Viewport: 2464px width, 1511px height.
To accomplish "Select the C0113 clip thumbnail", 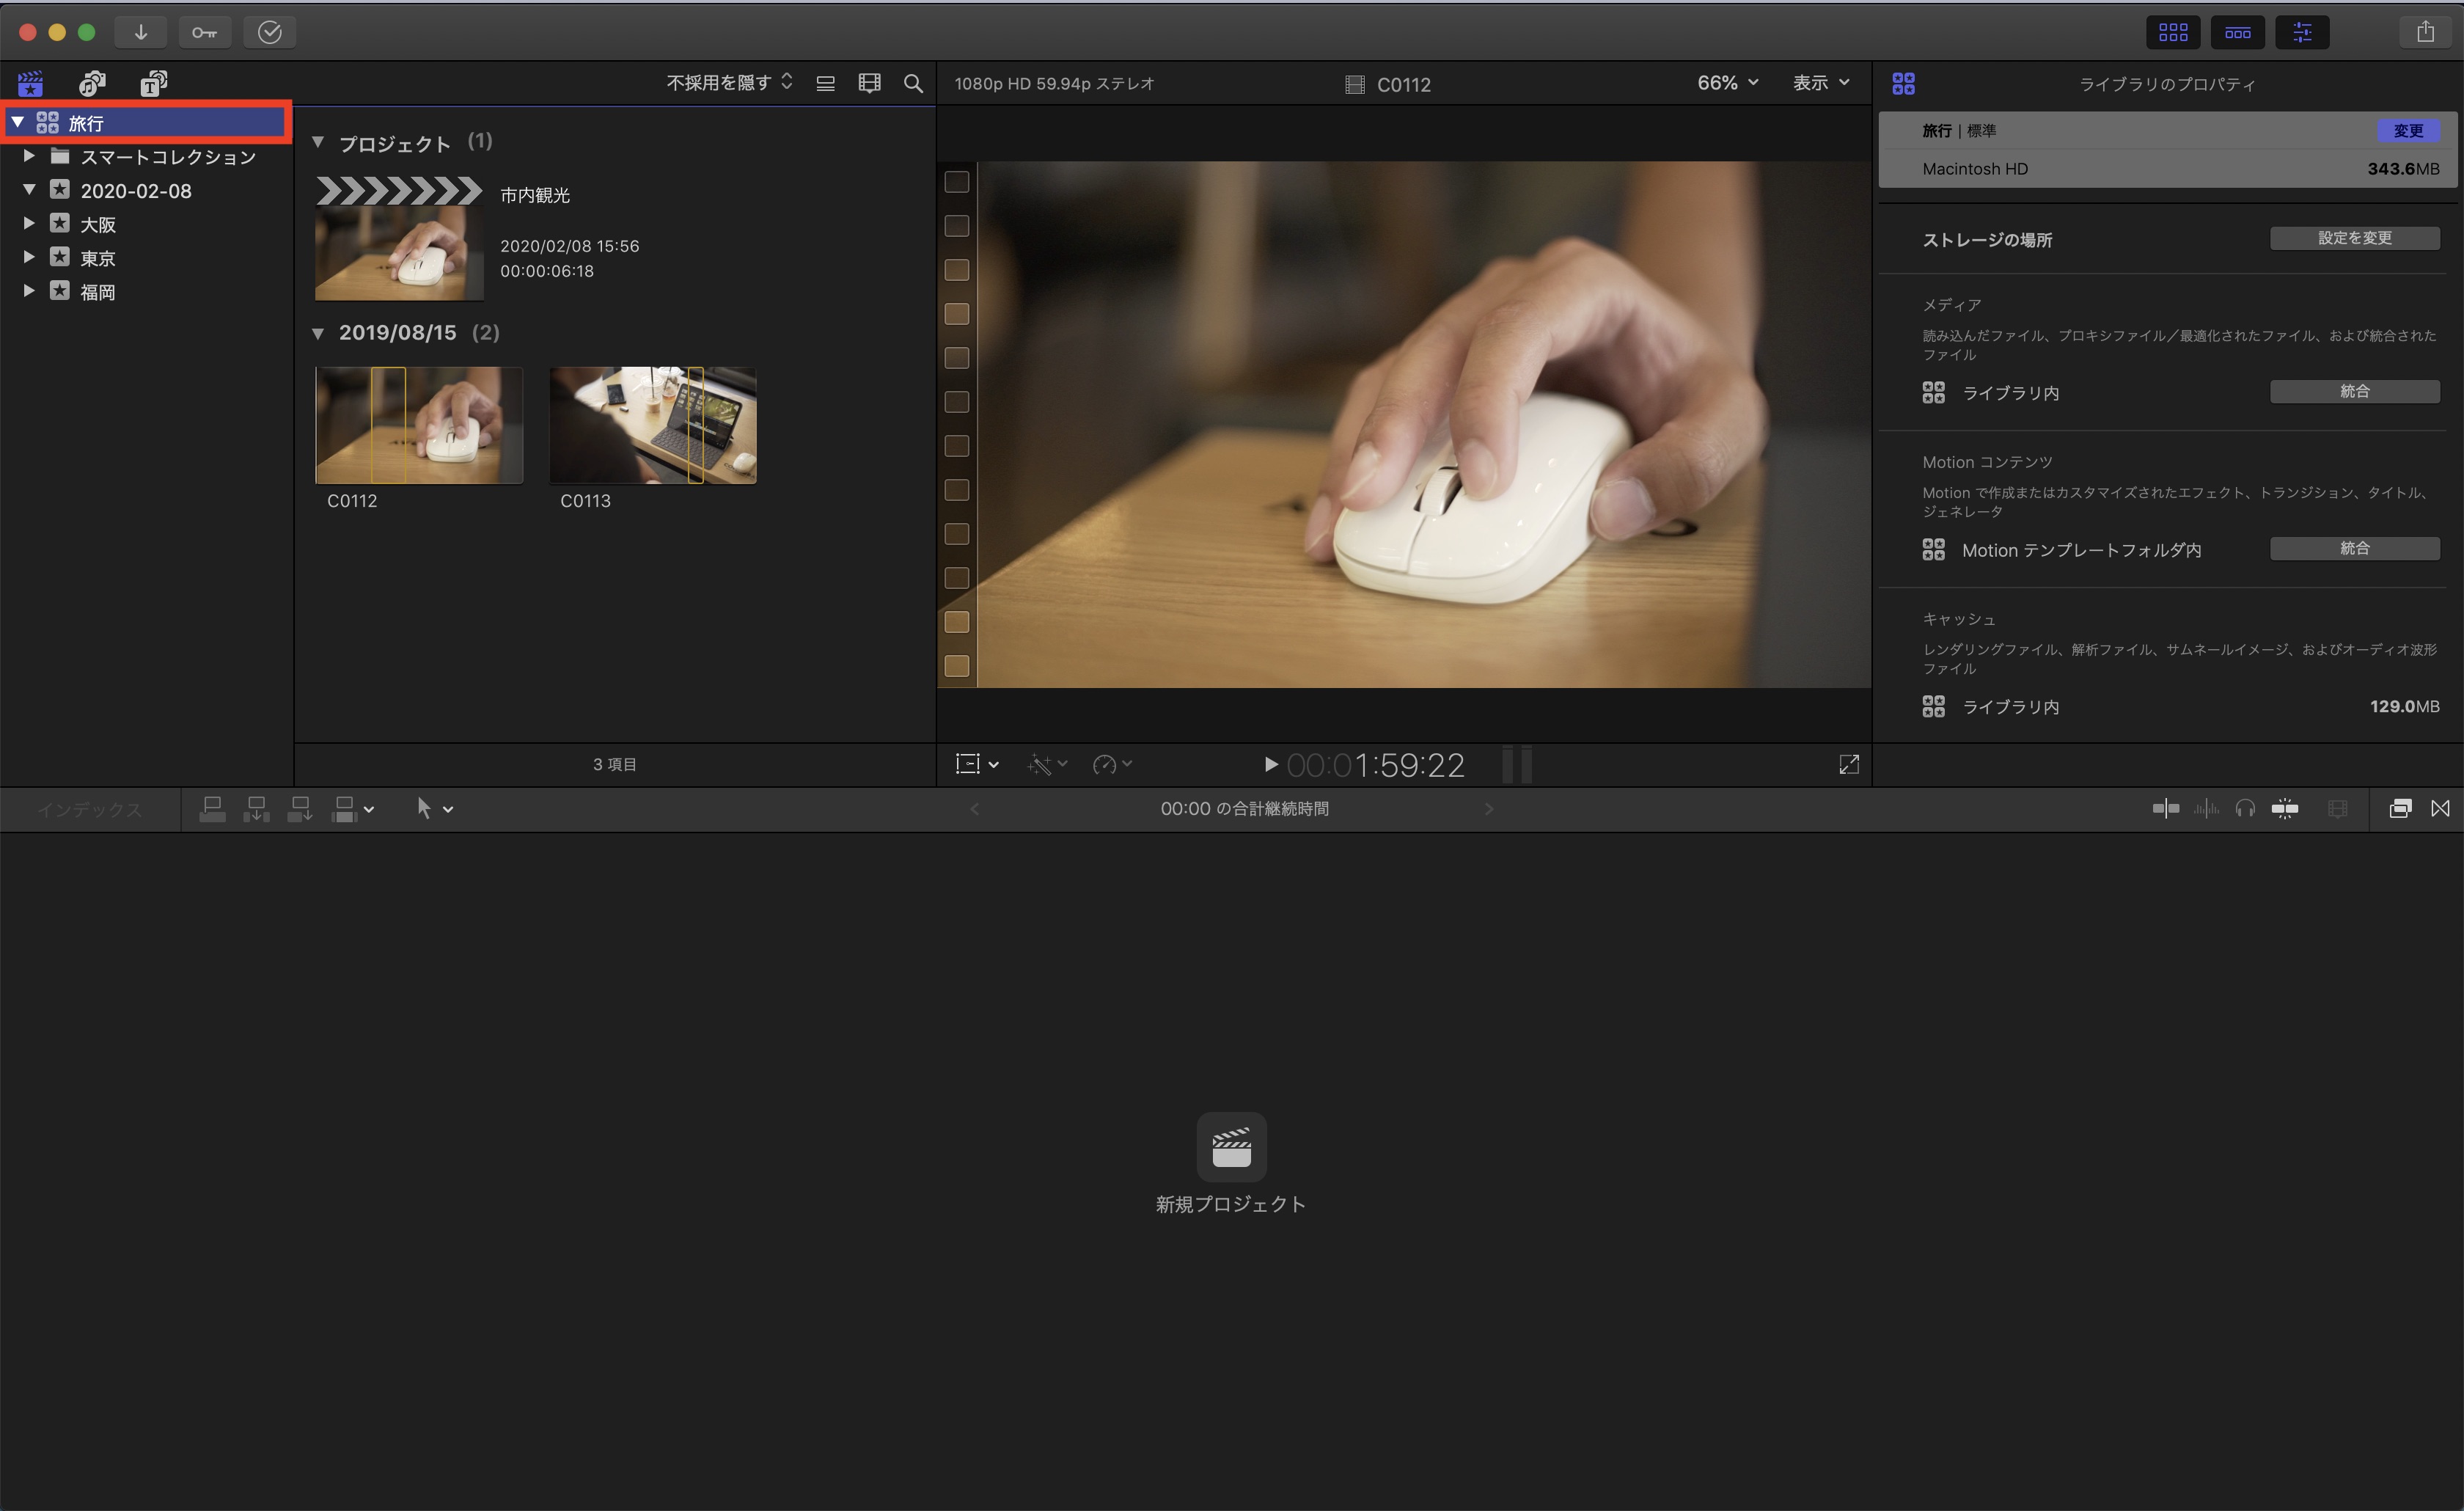I will (652, 425).
